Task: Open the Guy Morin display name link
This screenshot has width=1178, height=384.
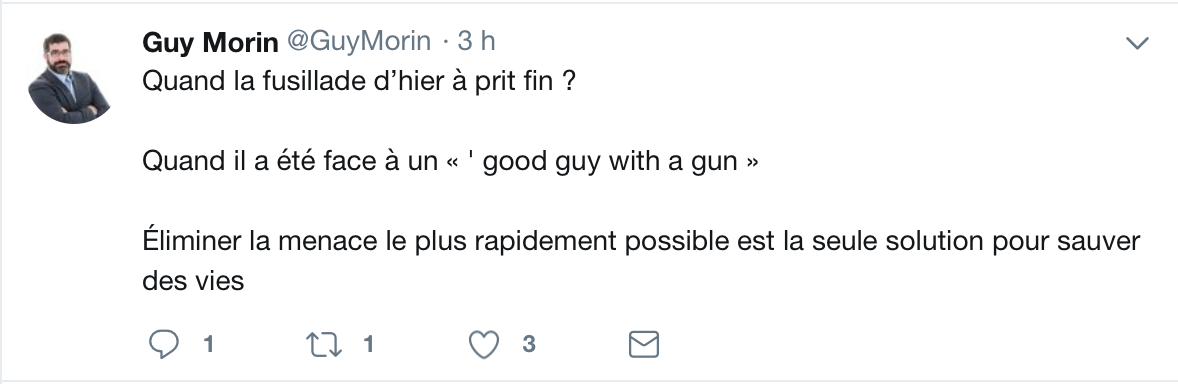Action: coord(210,42)
